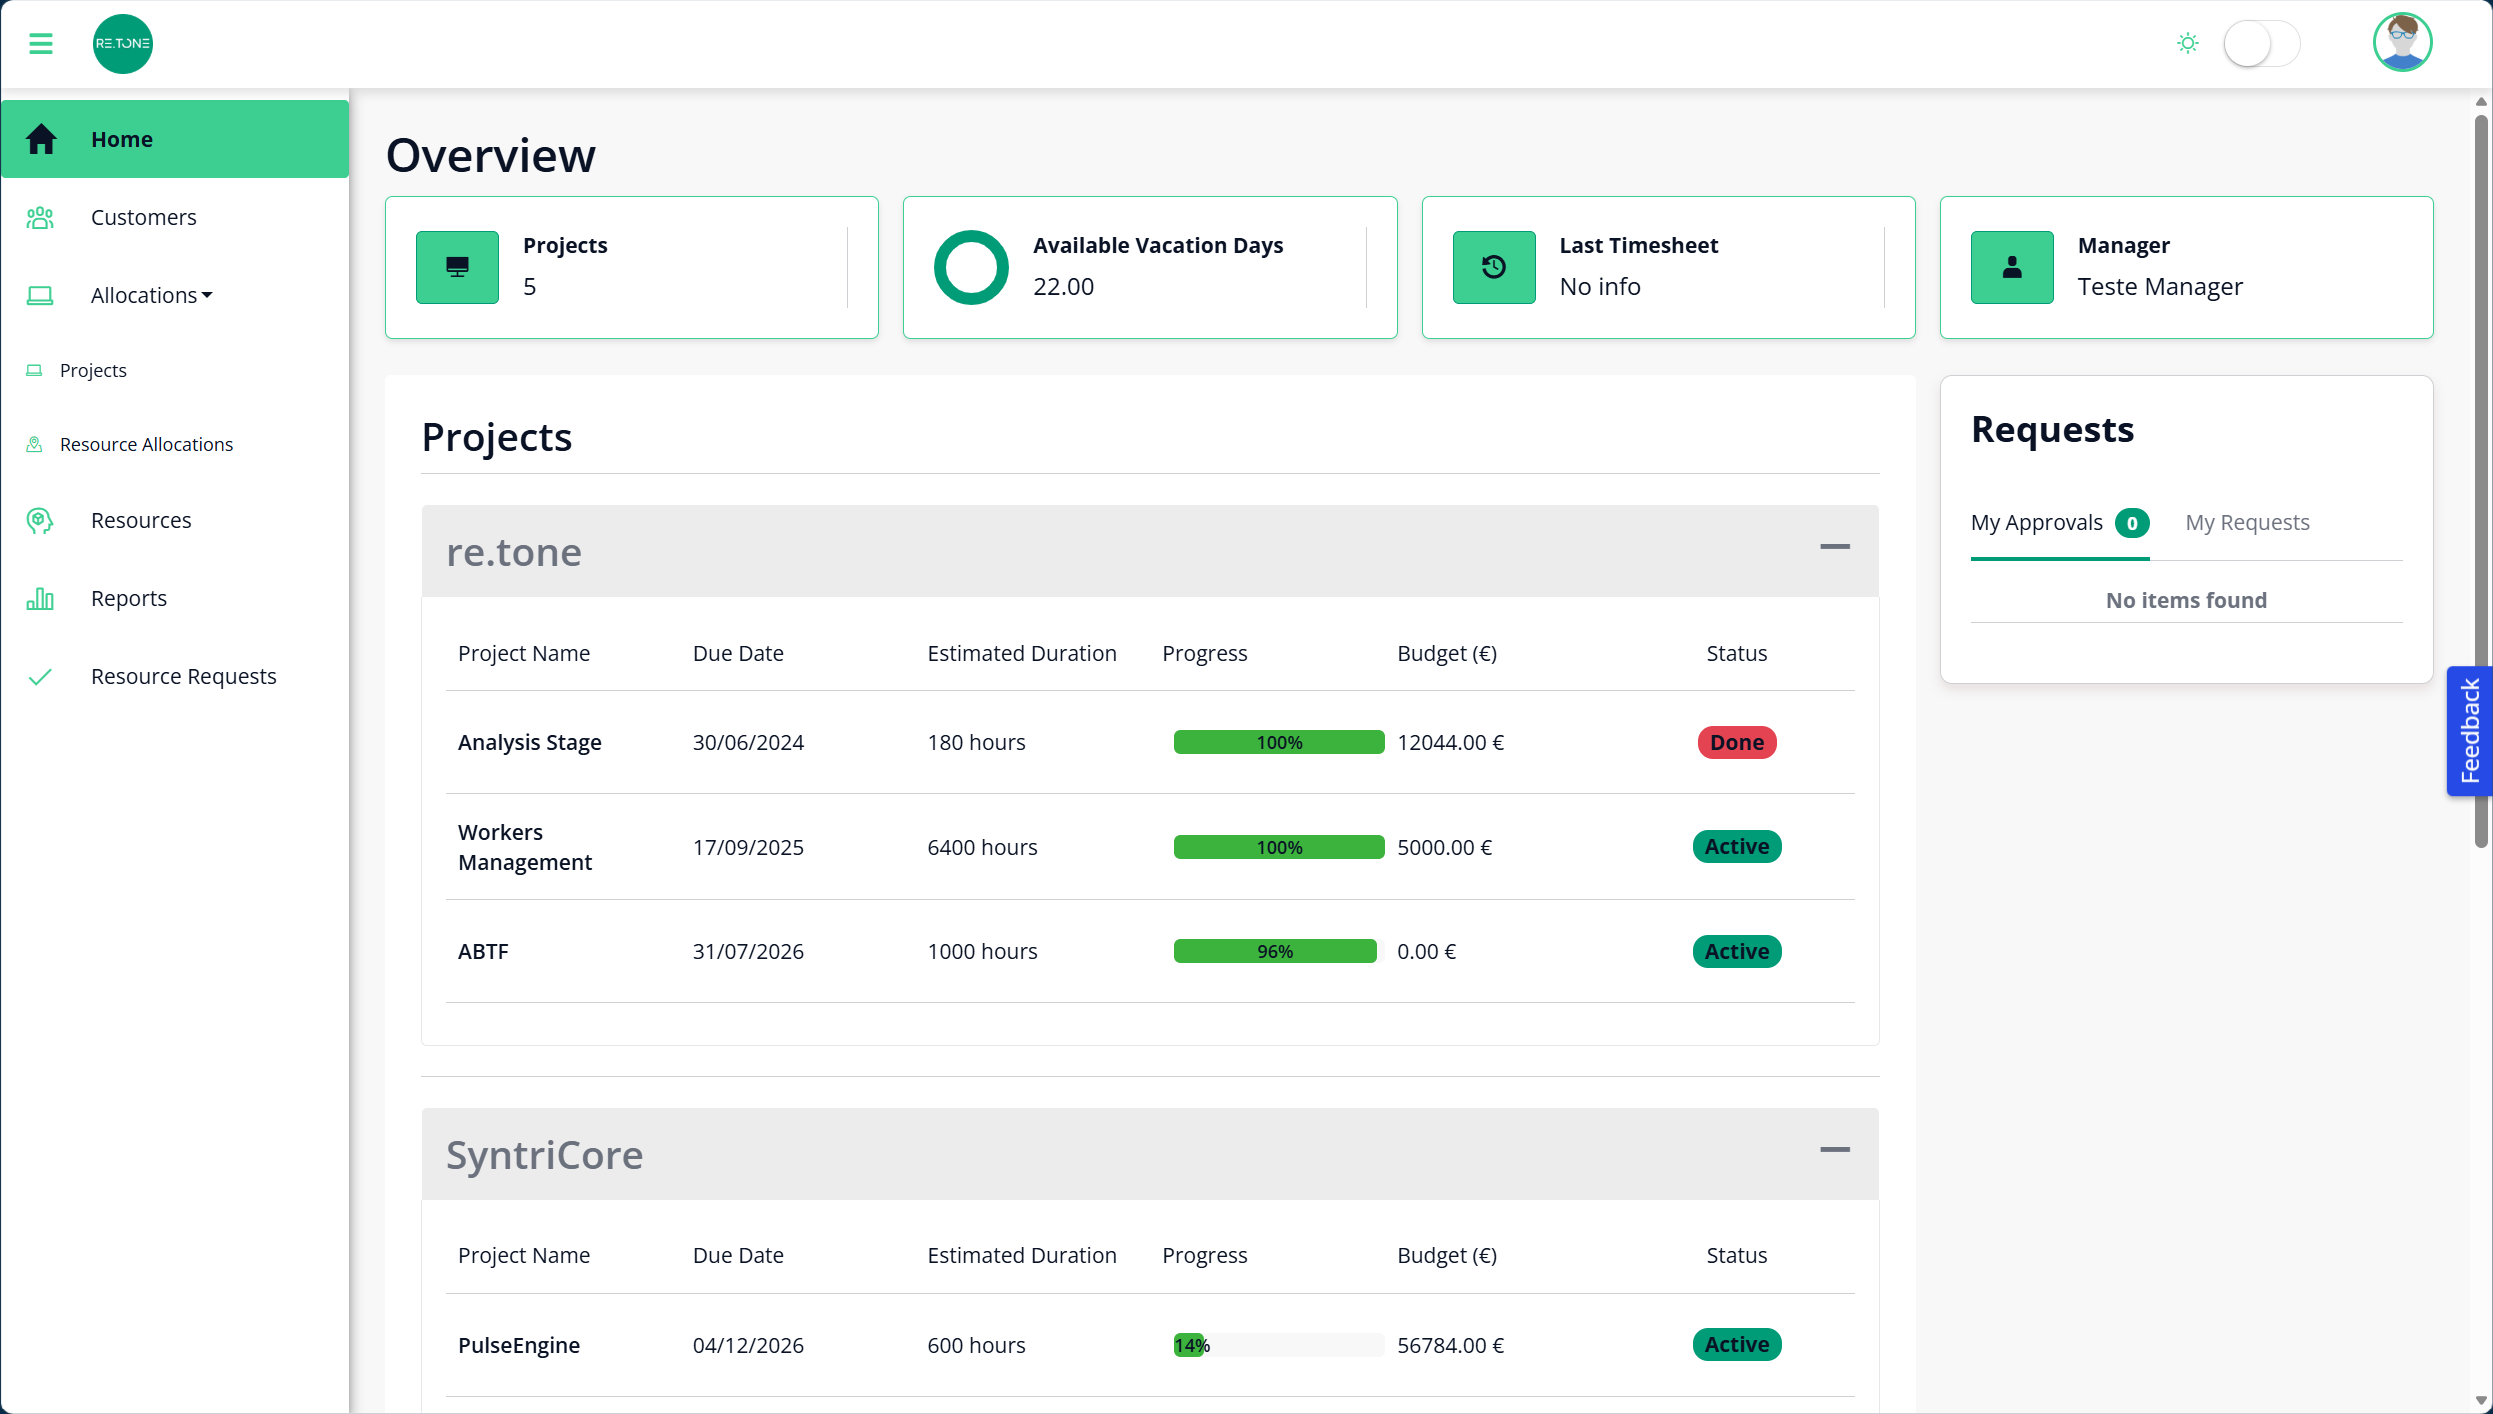Click the Resources head icon

click(40, 520)
